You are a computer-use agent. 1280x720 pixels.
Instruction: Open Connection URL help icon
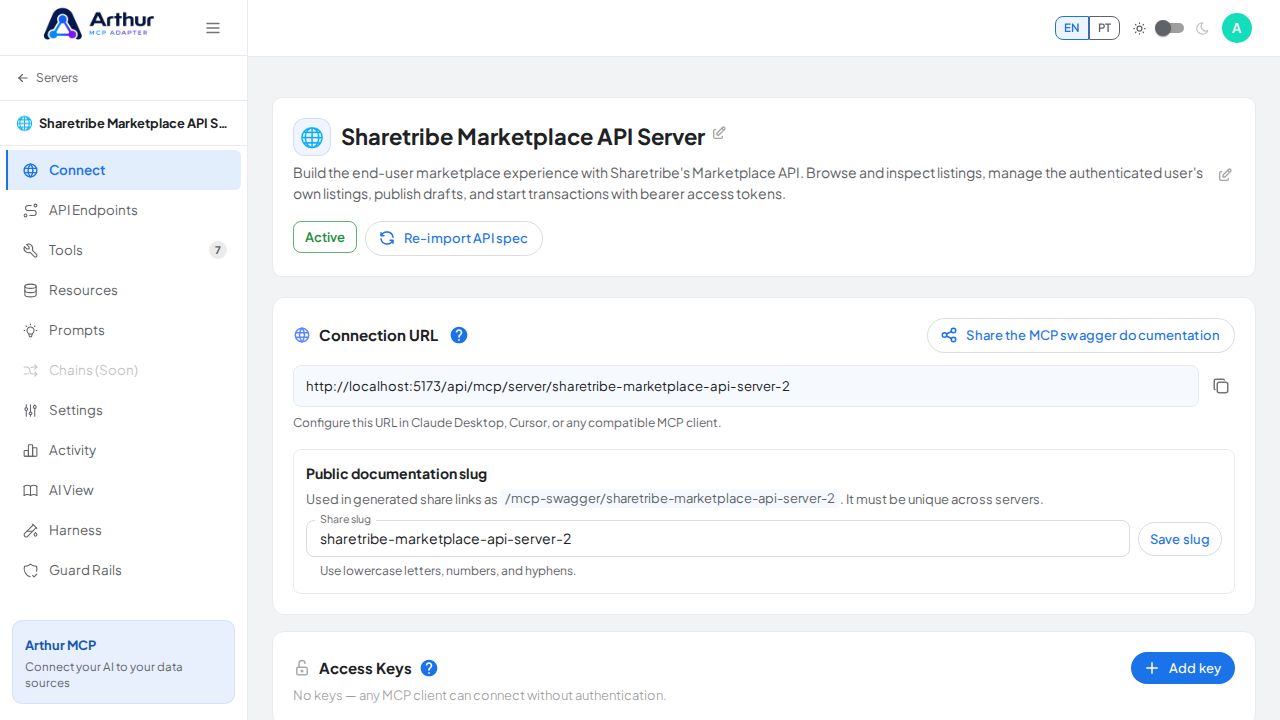click(459, 335)
